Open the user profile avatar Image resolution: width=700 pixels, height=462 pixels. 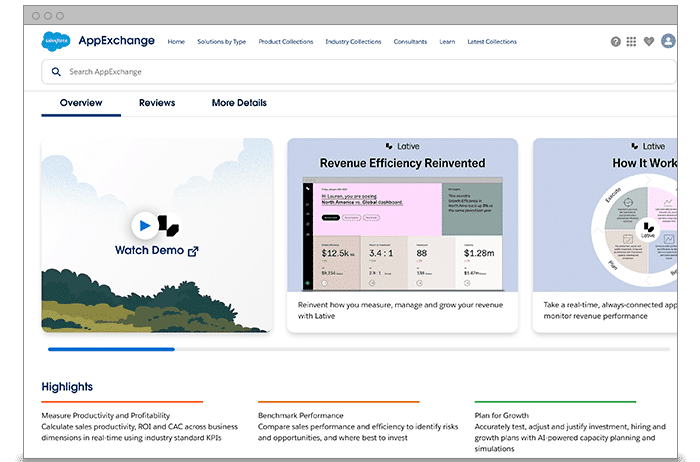[x=668, y=42]
